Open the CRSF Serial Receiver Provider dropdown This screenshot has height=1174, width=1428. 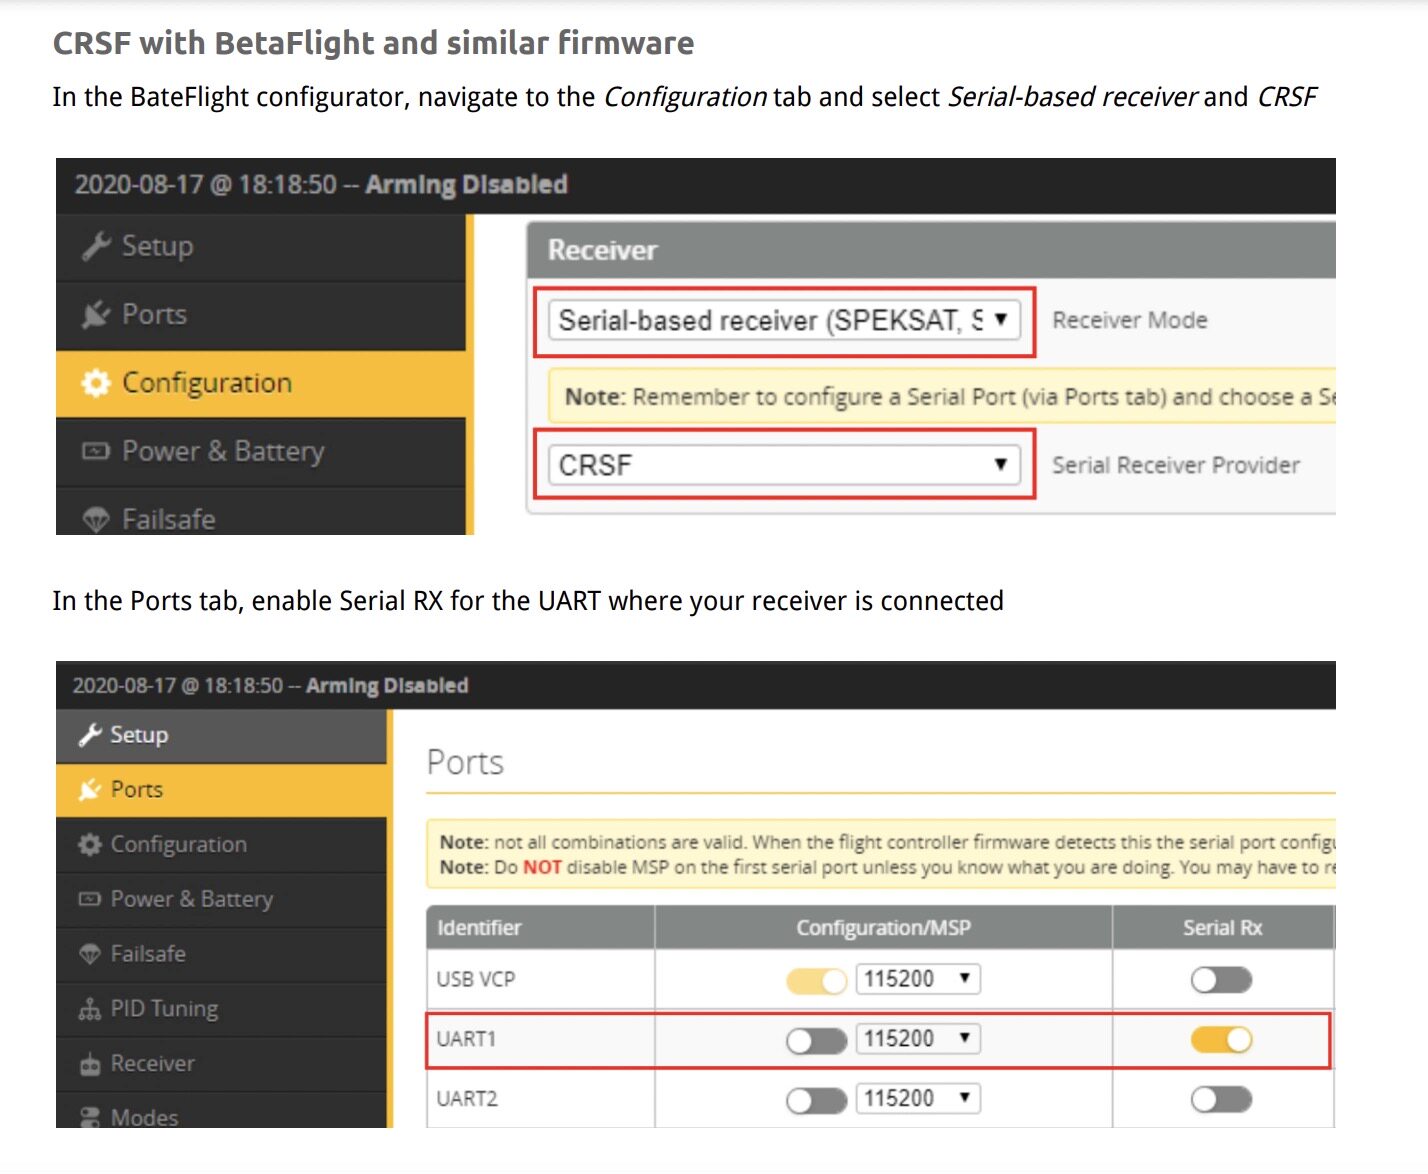click(x=784, y=465)
